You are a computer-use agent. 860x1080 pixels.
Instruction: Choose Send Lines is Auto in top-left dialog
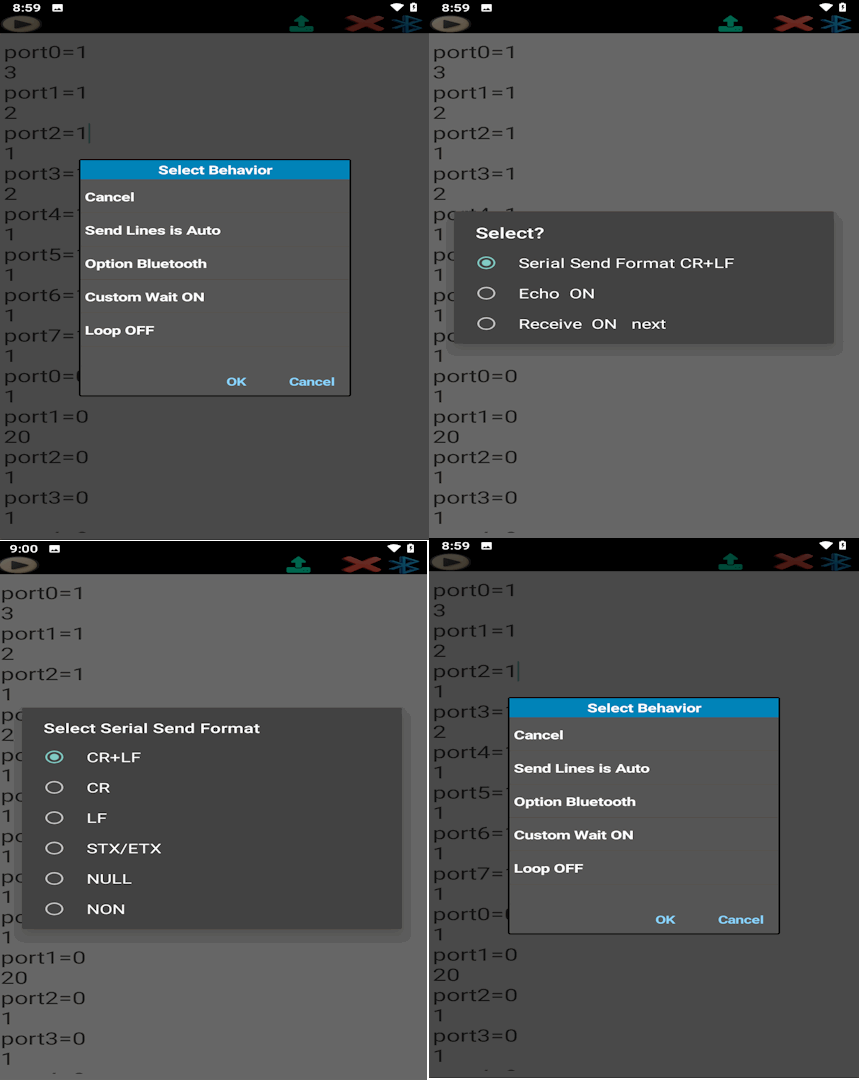coord(153,231)
